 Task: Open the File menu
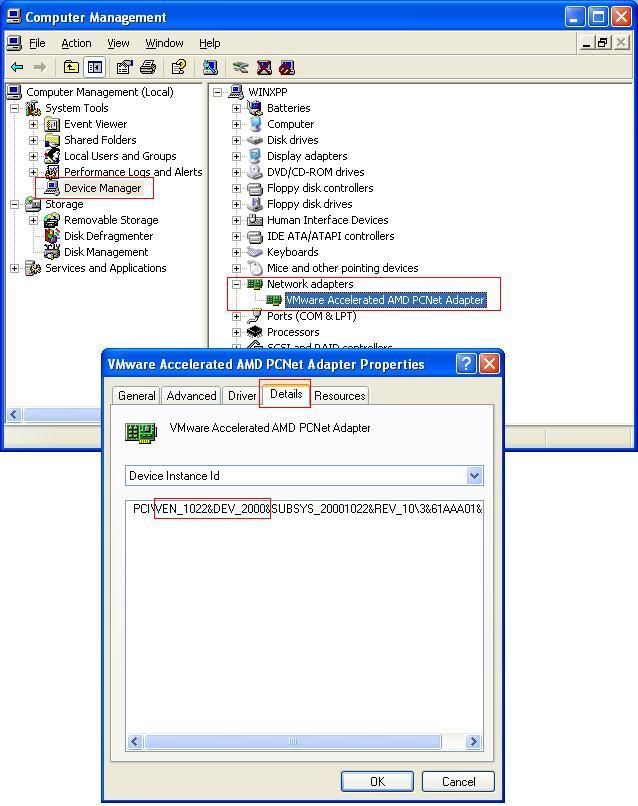pyautogui.click(x=37, y=43)
